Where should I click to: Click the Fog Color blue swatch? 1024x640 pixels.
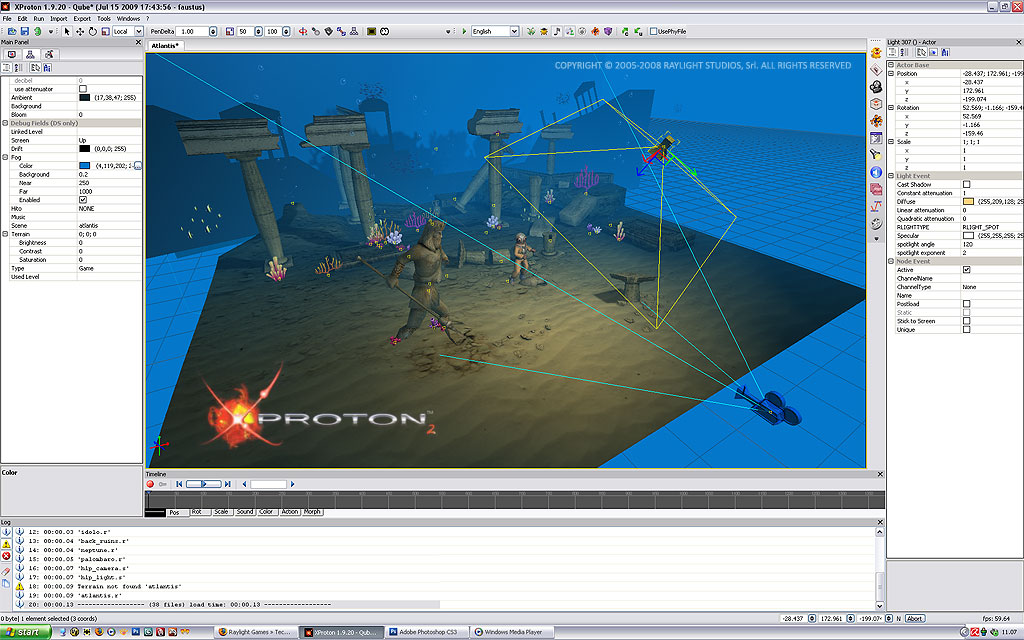click(x=85, y=166)
